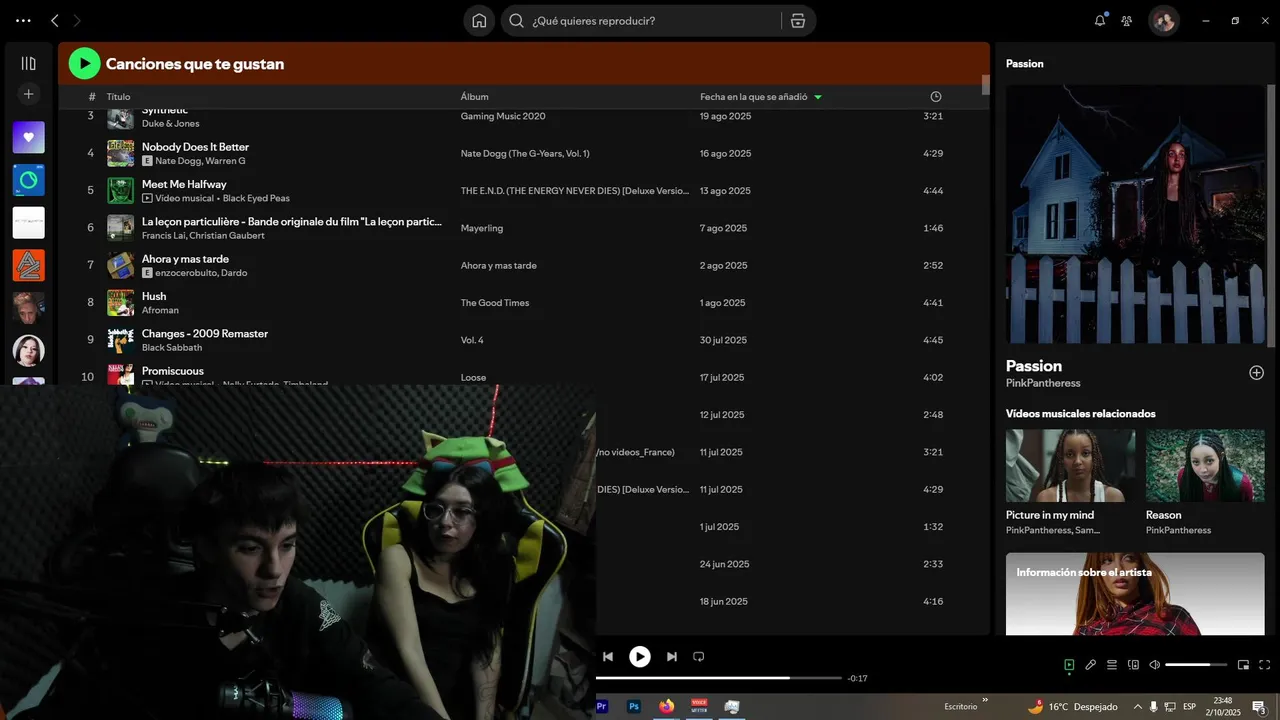Sort by 'Fecha en la que se añadió'
The height and width of the screenshot is (720, 1280).
pos(753,97)
